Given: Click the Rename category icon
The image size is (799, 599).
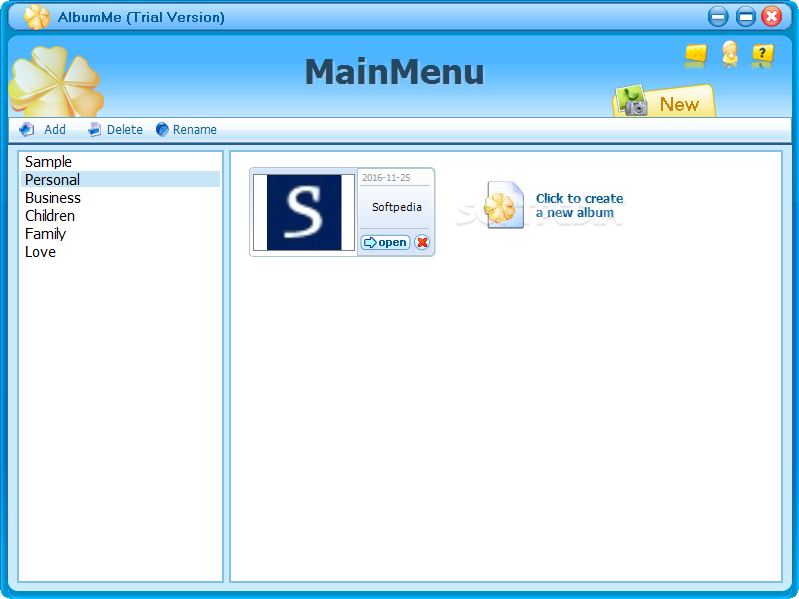Looking at the screenshot, I should point(162,130).
